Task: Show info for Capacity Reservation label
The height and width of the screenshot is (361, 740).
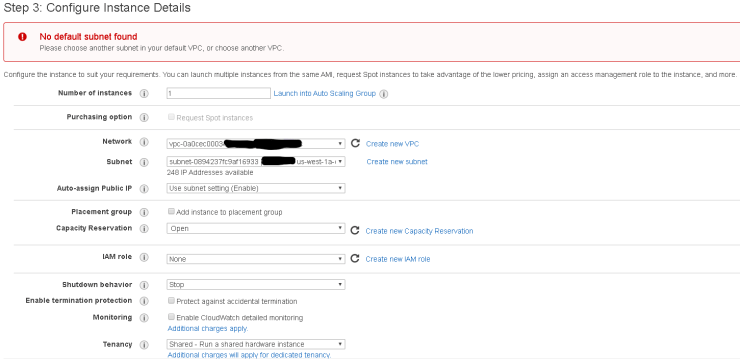Action: pos(144,228)
